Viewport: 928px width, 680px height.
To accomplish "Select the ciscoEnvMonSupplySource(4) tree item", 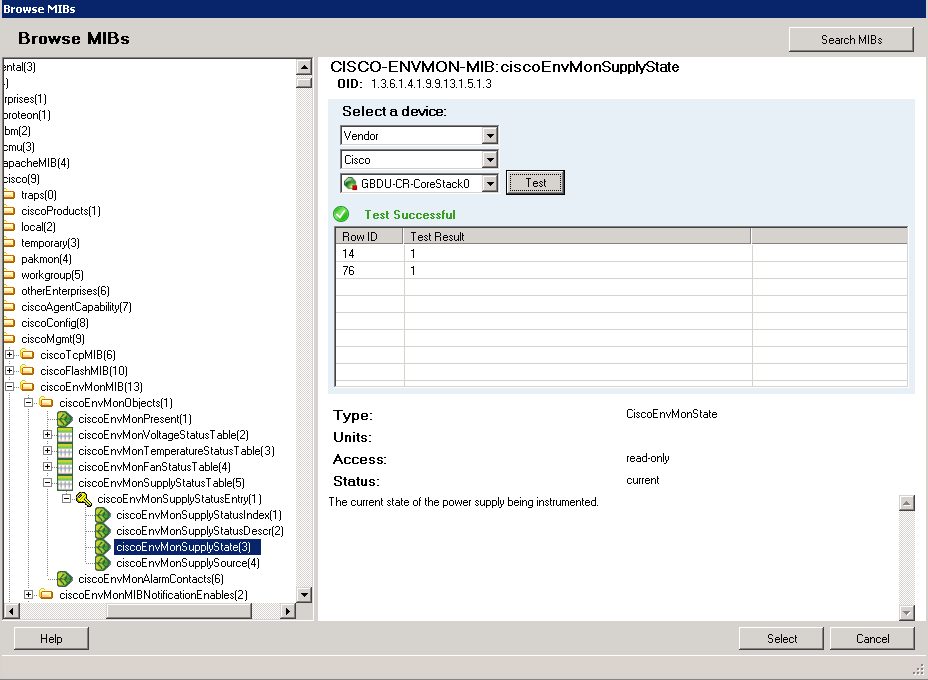I will [x=188, y=563].
